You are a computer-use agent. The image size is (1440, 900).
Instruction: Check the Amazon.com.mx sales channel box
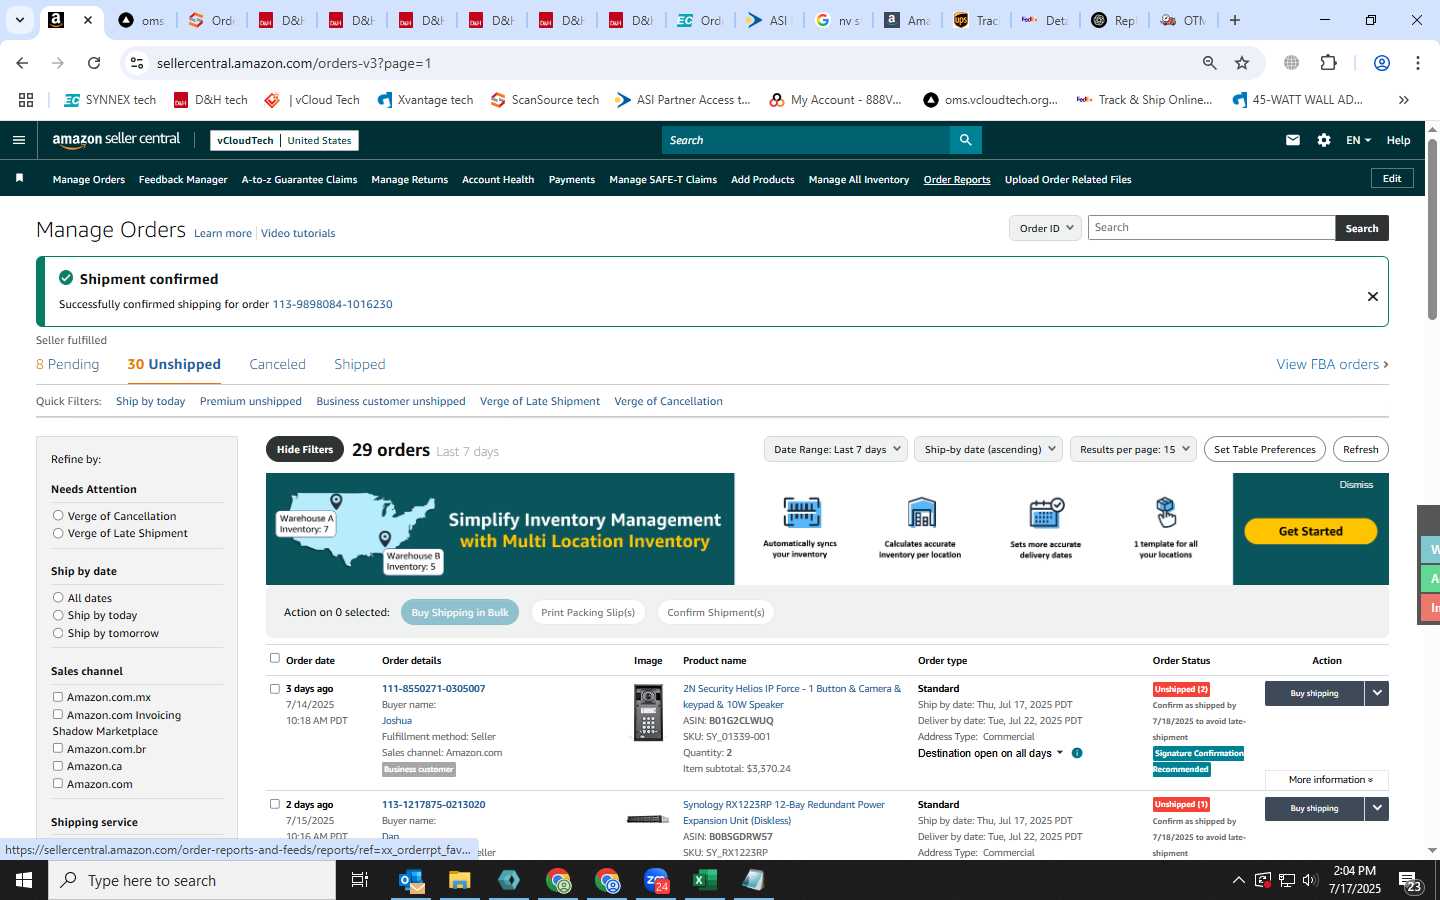[58, 697]
